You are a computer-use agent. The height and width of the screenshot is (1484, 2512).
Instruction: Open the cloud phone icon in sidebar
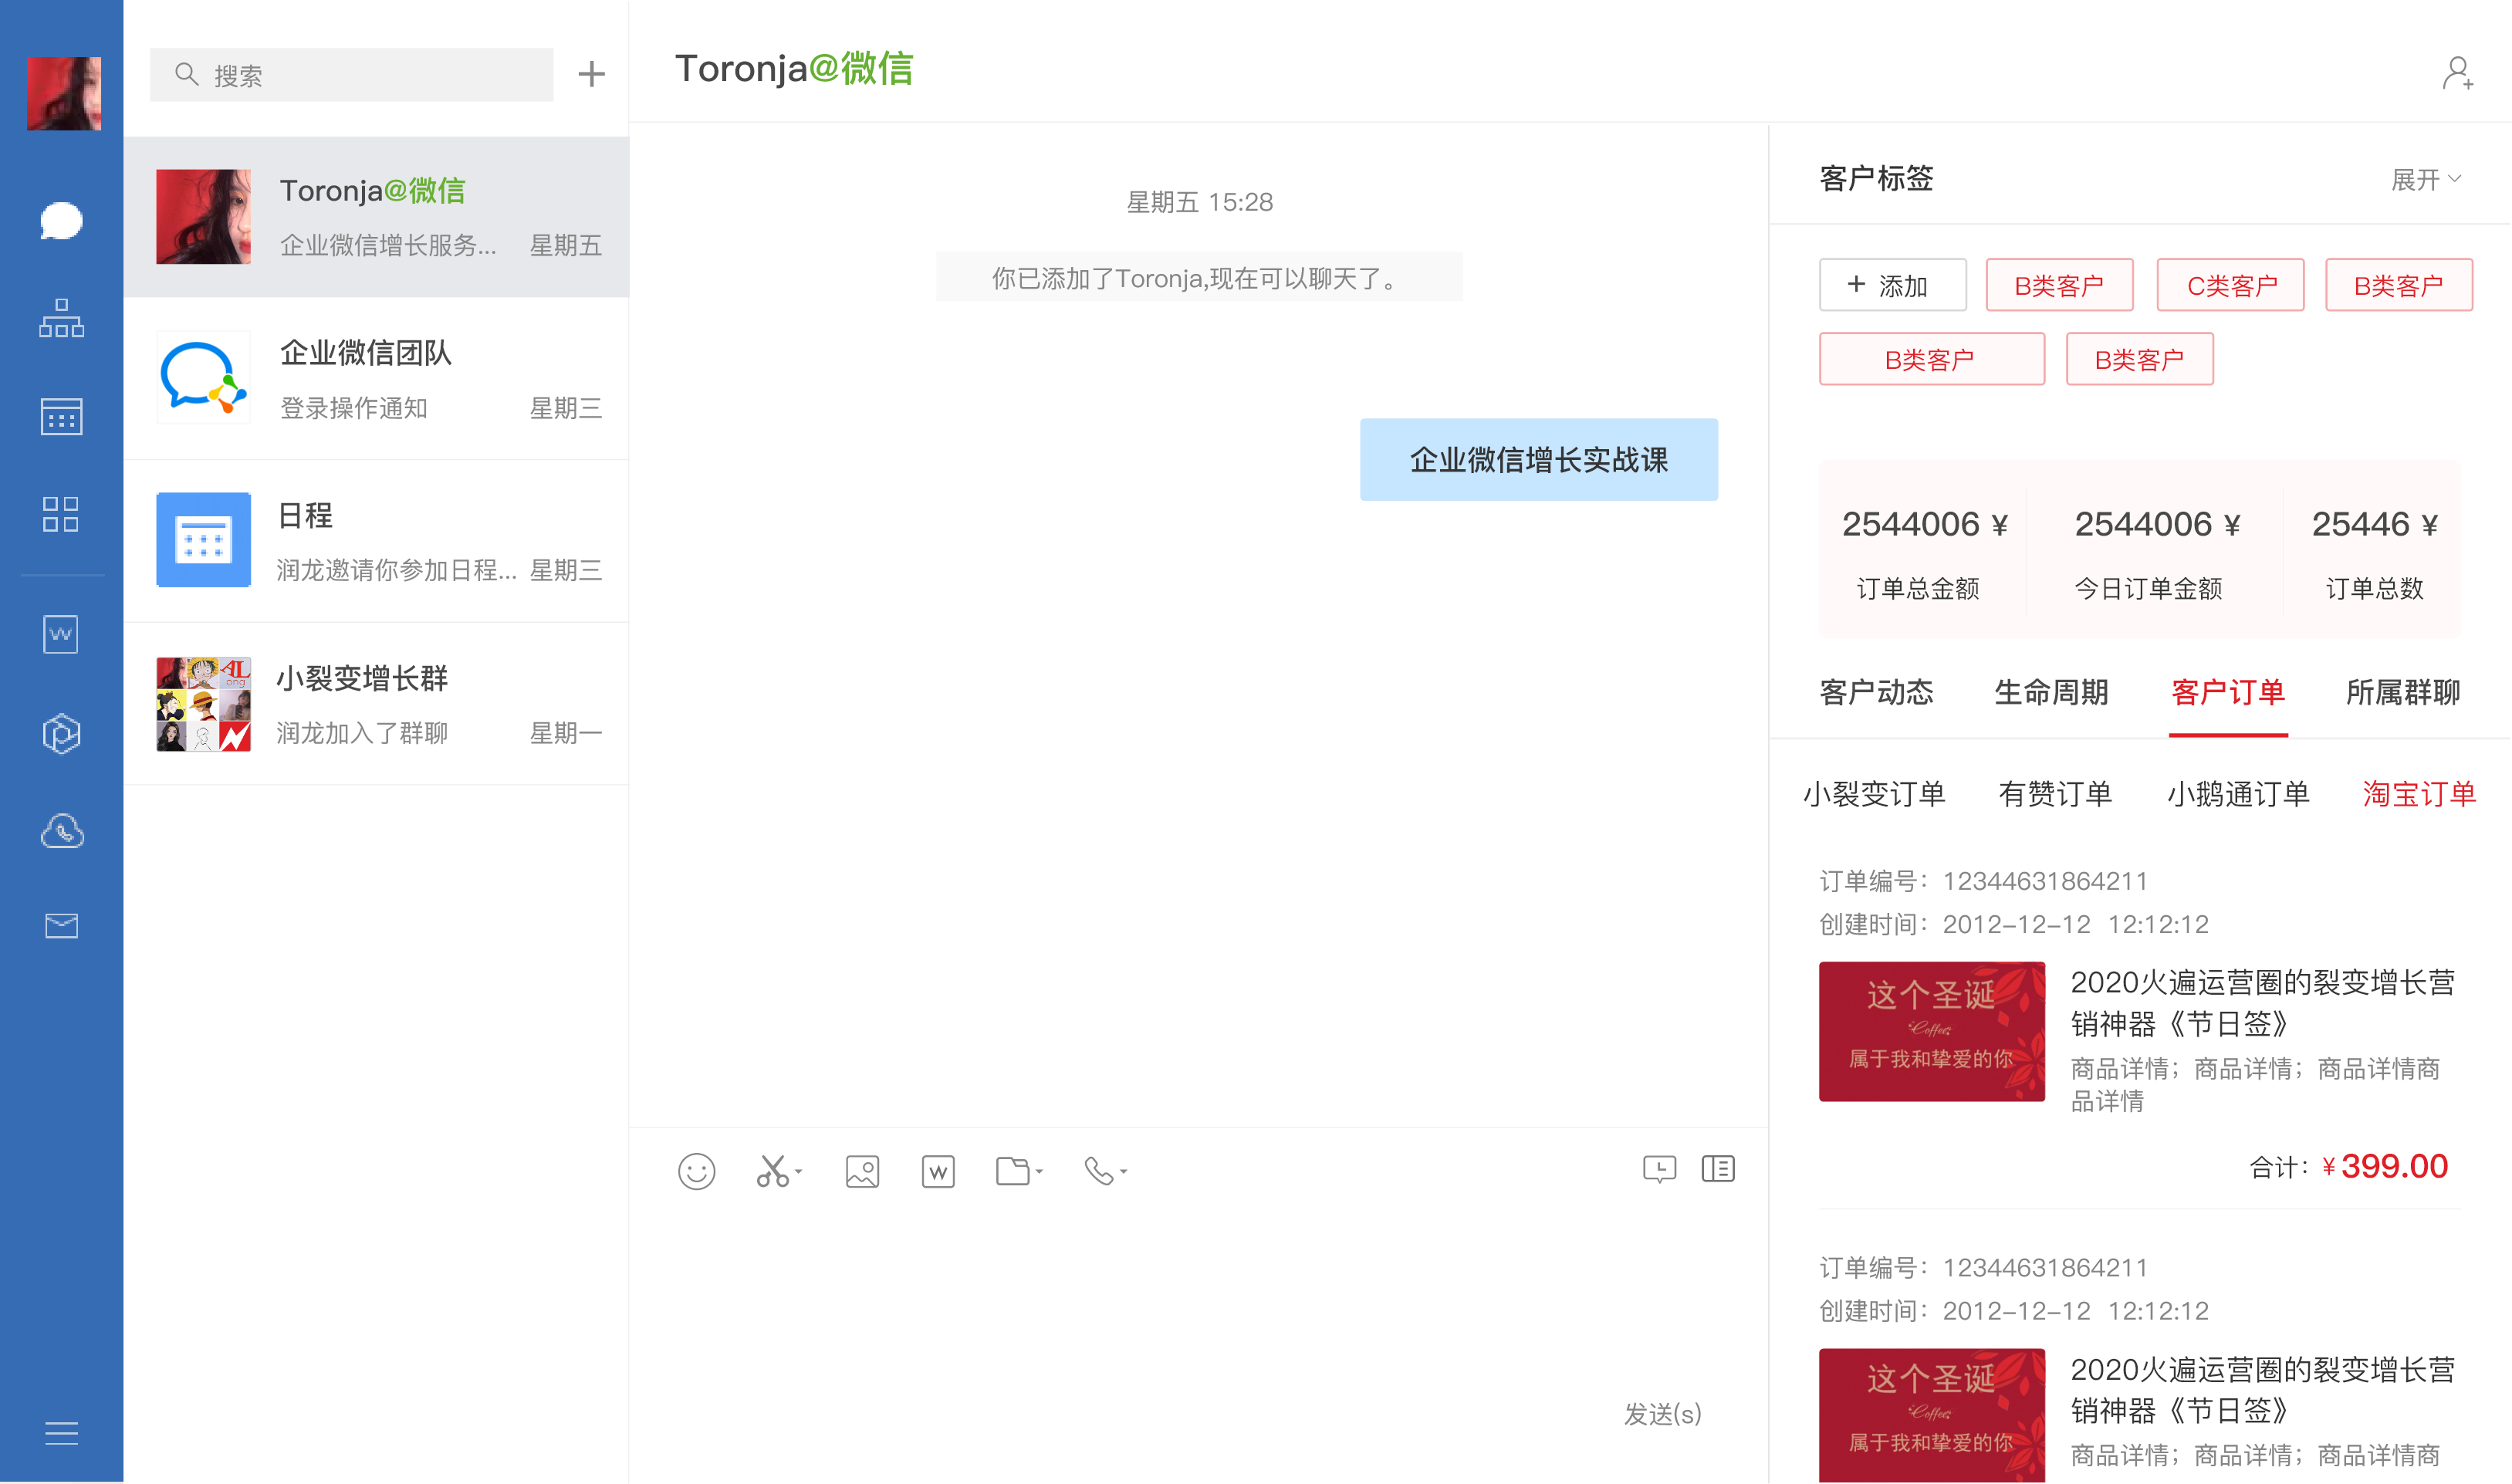(61, 831)
